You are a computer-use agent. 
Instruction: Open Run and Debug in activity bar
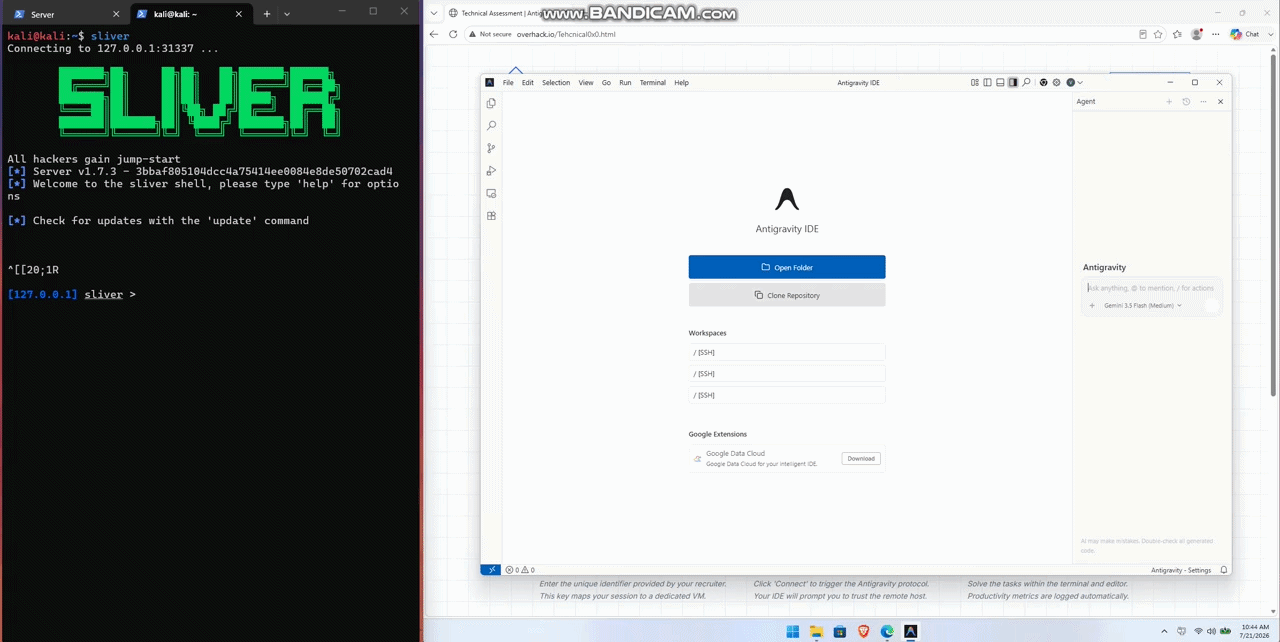coord(491,171)
